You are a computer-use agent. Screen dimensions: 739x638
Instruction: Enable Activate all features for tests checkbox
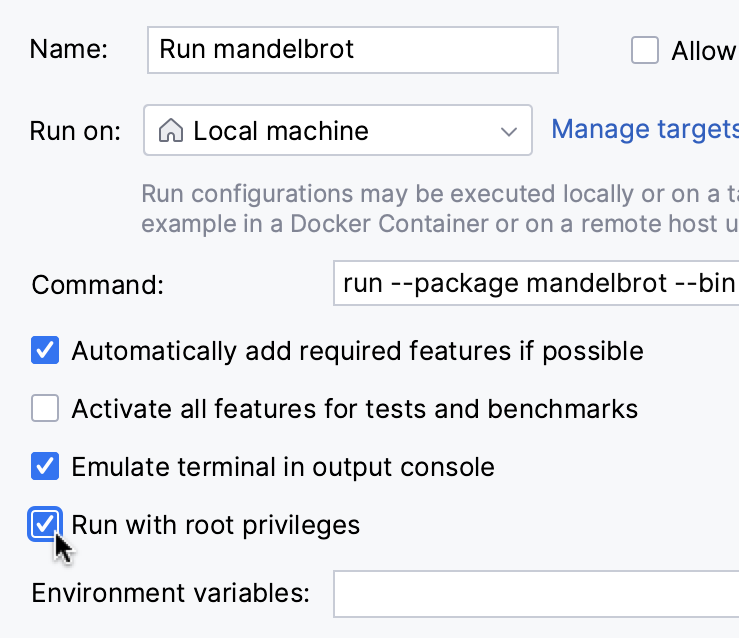[x=45, y=408]
